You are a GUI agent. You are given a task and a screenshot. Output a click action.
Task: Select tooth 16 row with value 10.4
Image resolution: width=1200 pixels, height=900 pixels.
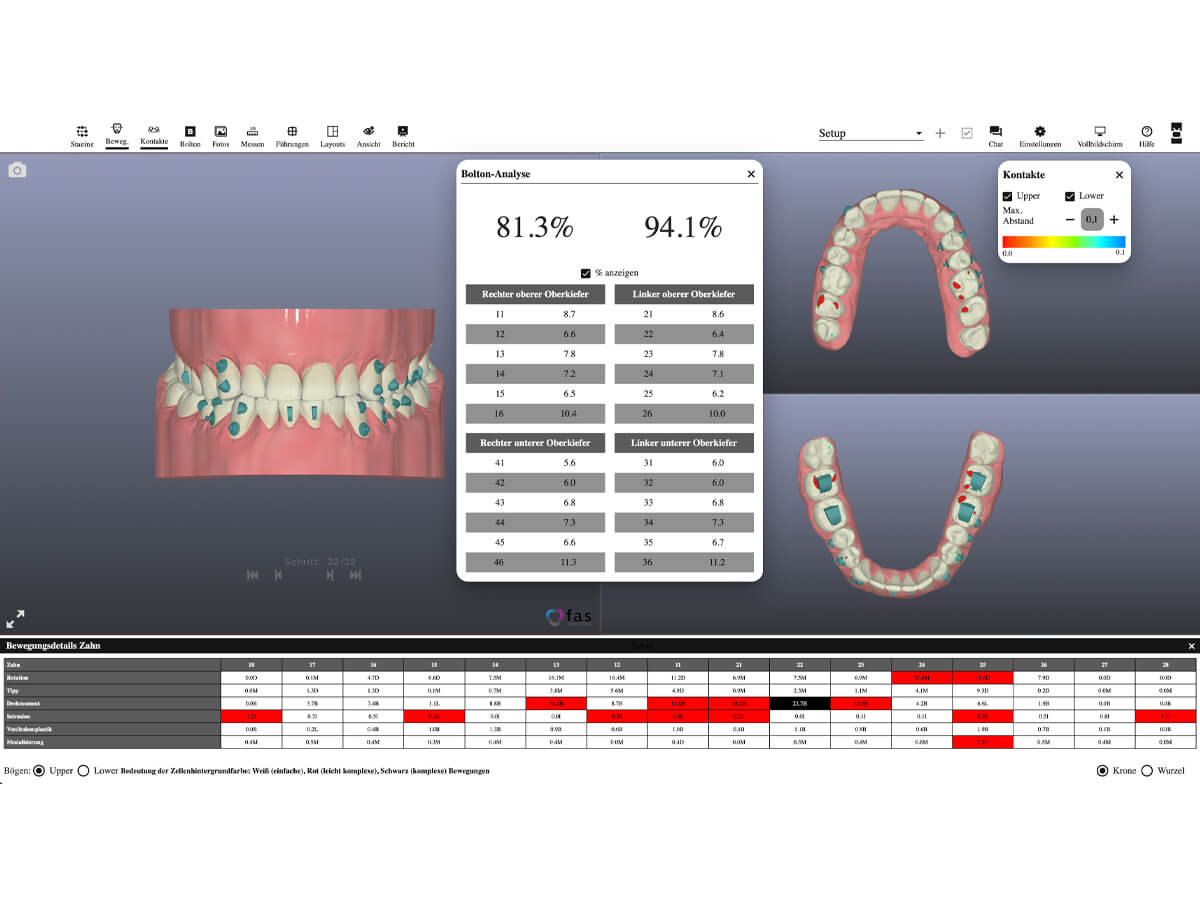535,414
